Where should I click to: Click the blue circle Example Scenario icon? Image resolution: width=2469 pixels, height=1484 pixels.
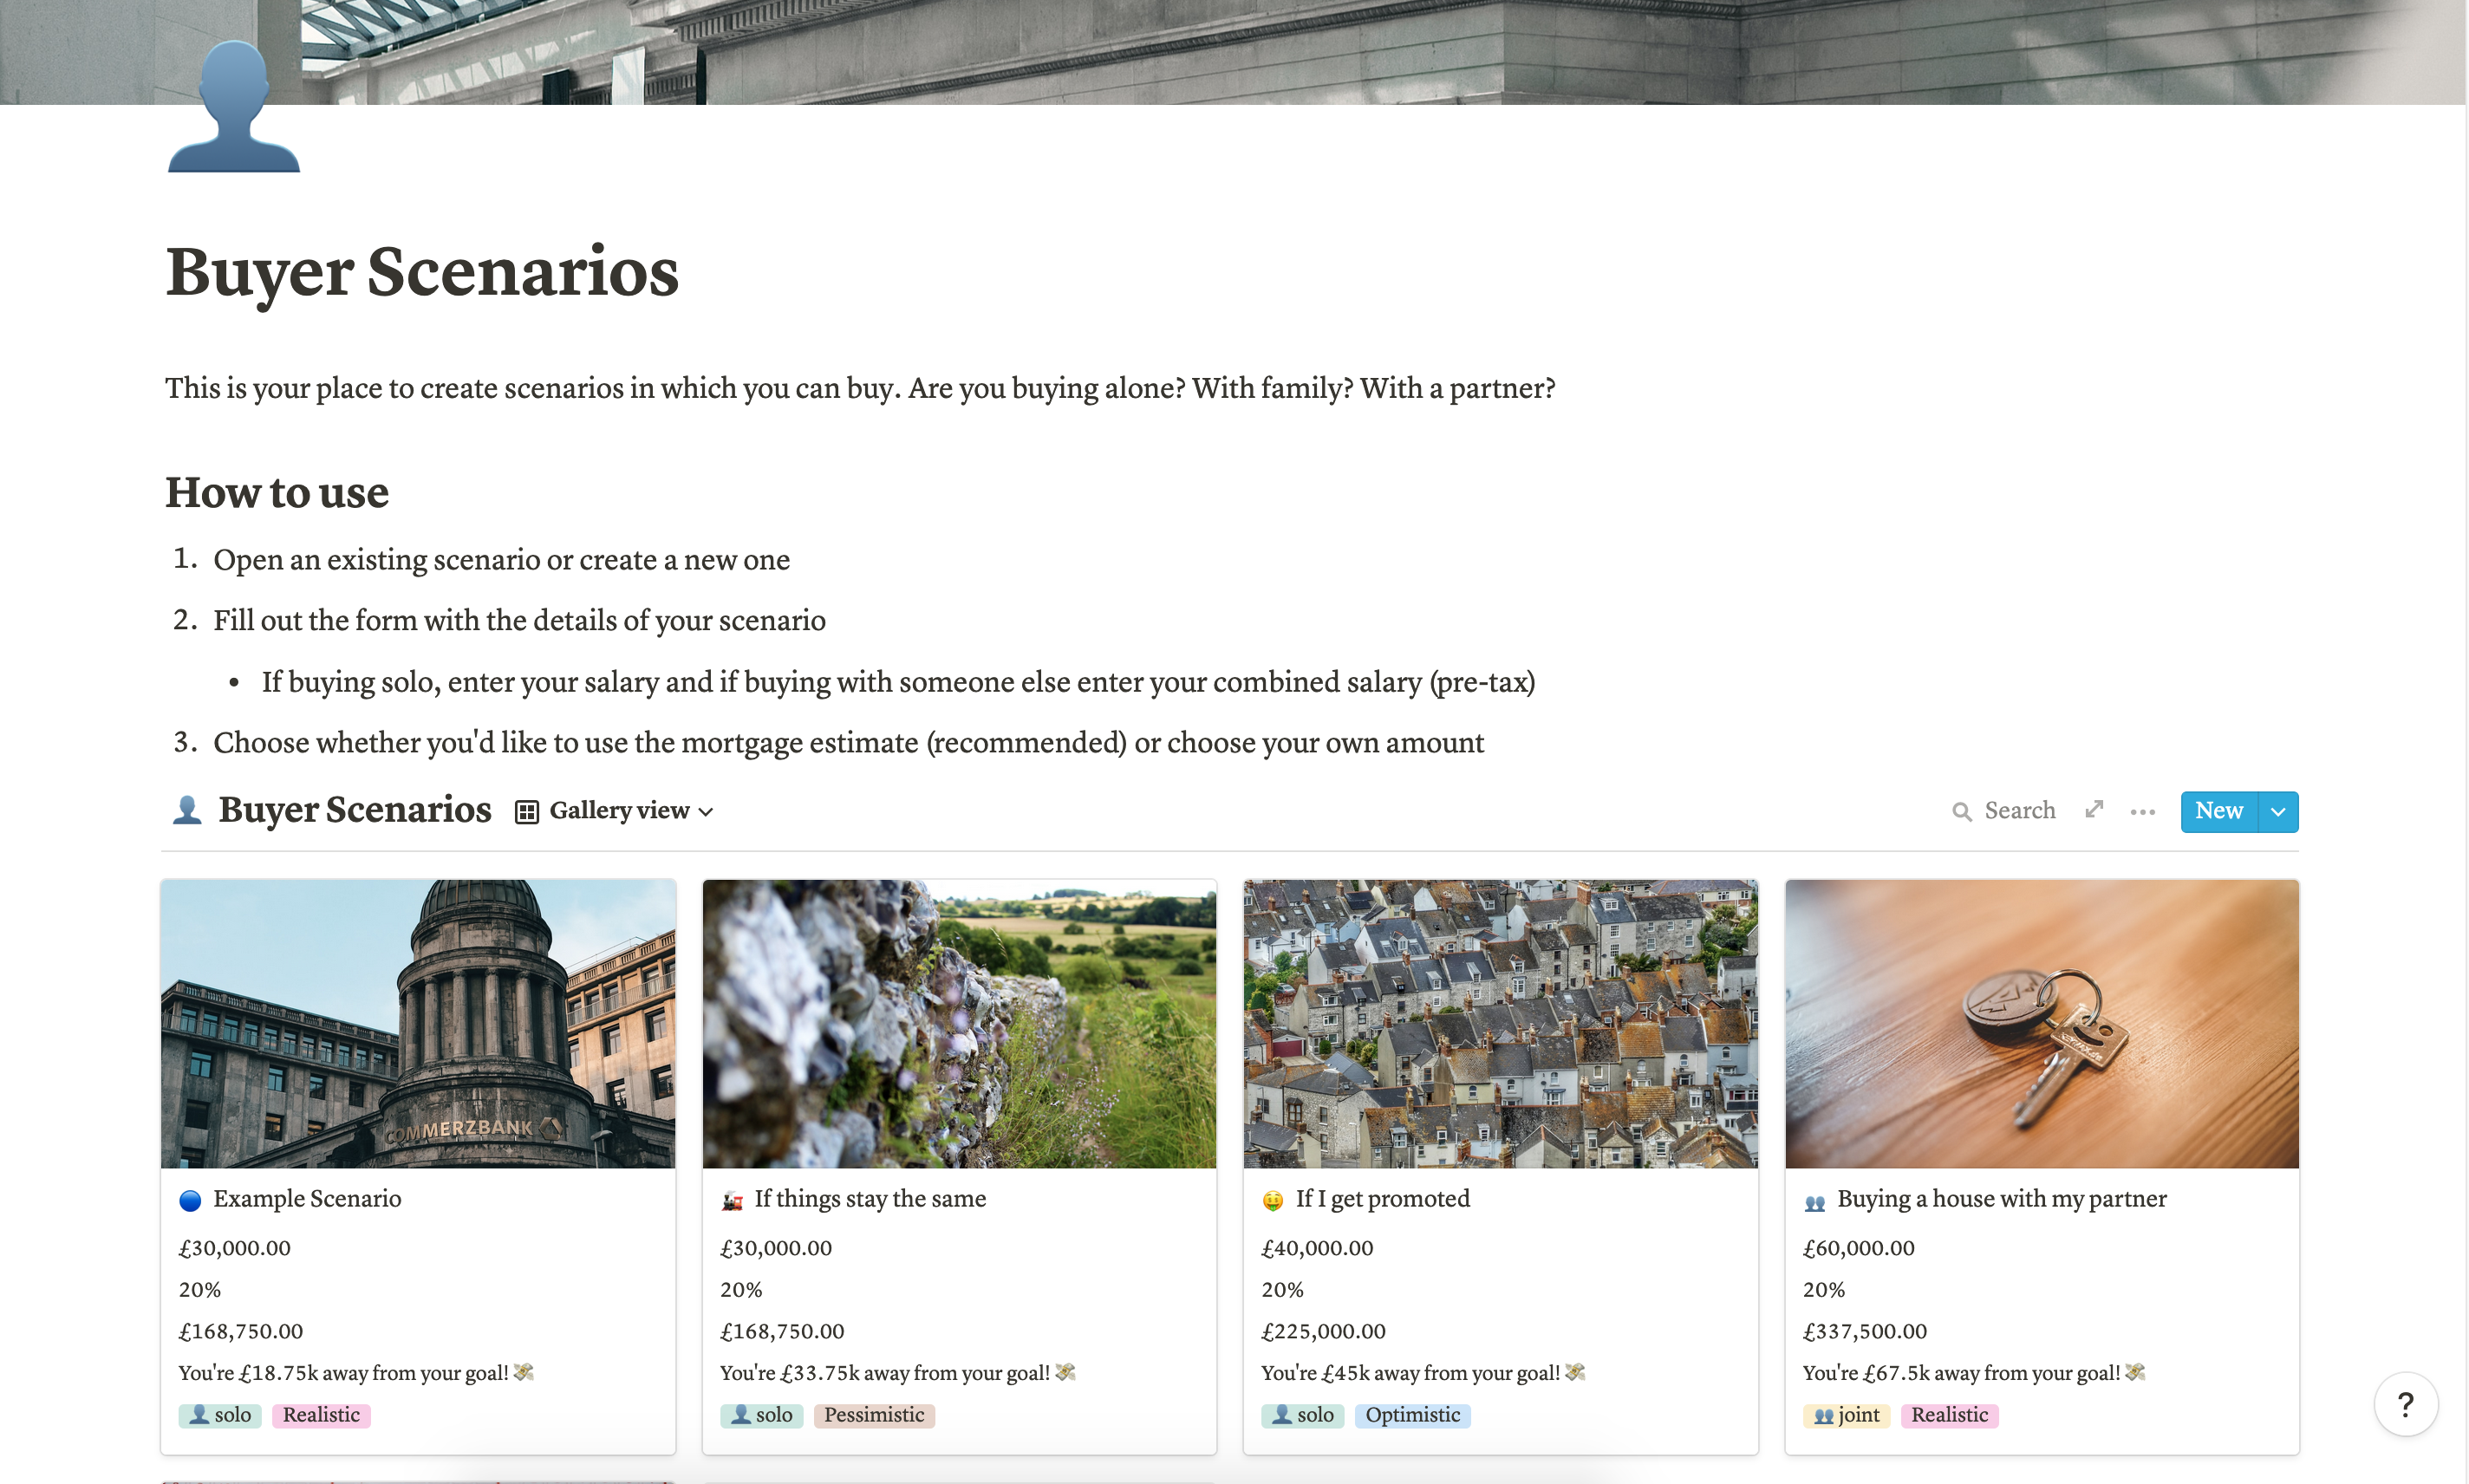tap(190, 1200)
